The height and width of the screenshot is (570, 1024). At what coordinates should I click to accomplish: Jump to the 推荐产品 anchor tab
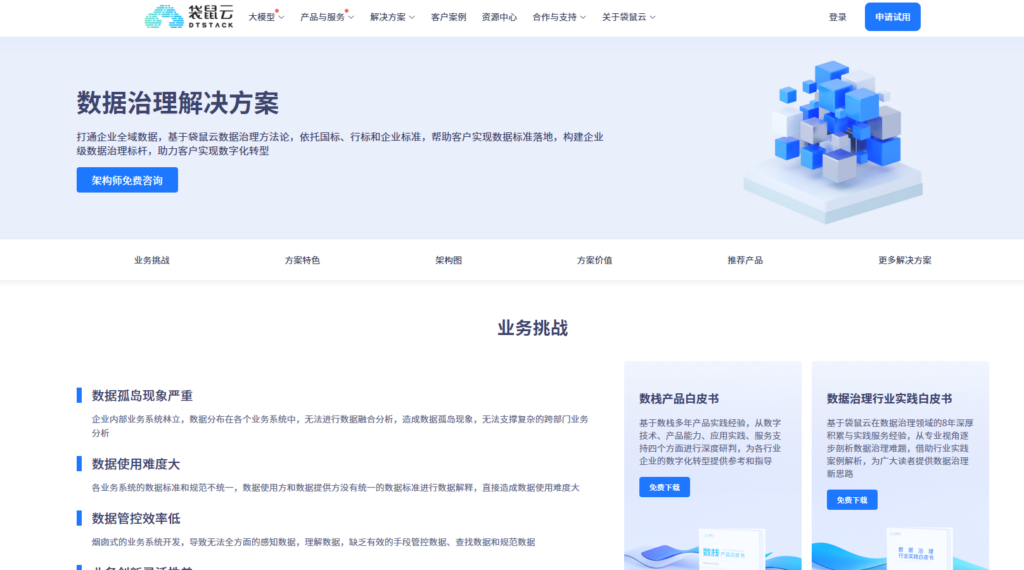pos(745,260)
